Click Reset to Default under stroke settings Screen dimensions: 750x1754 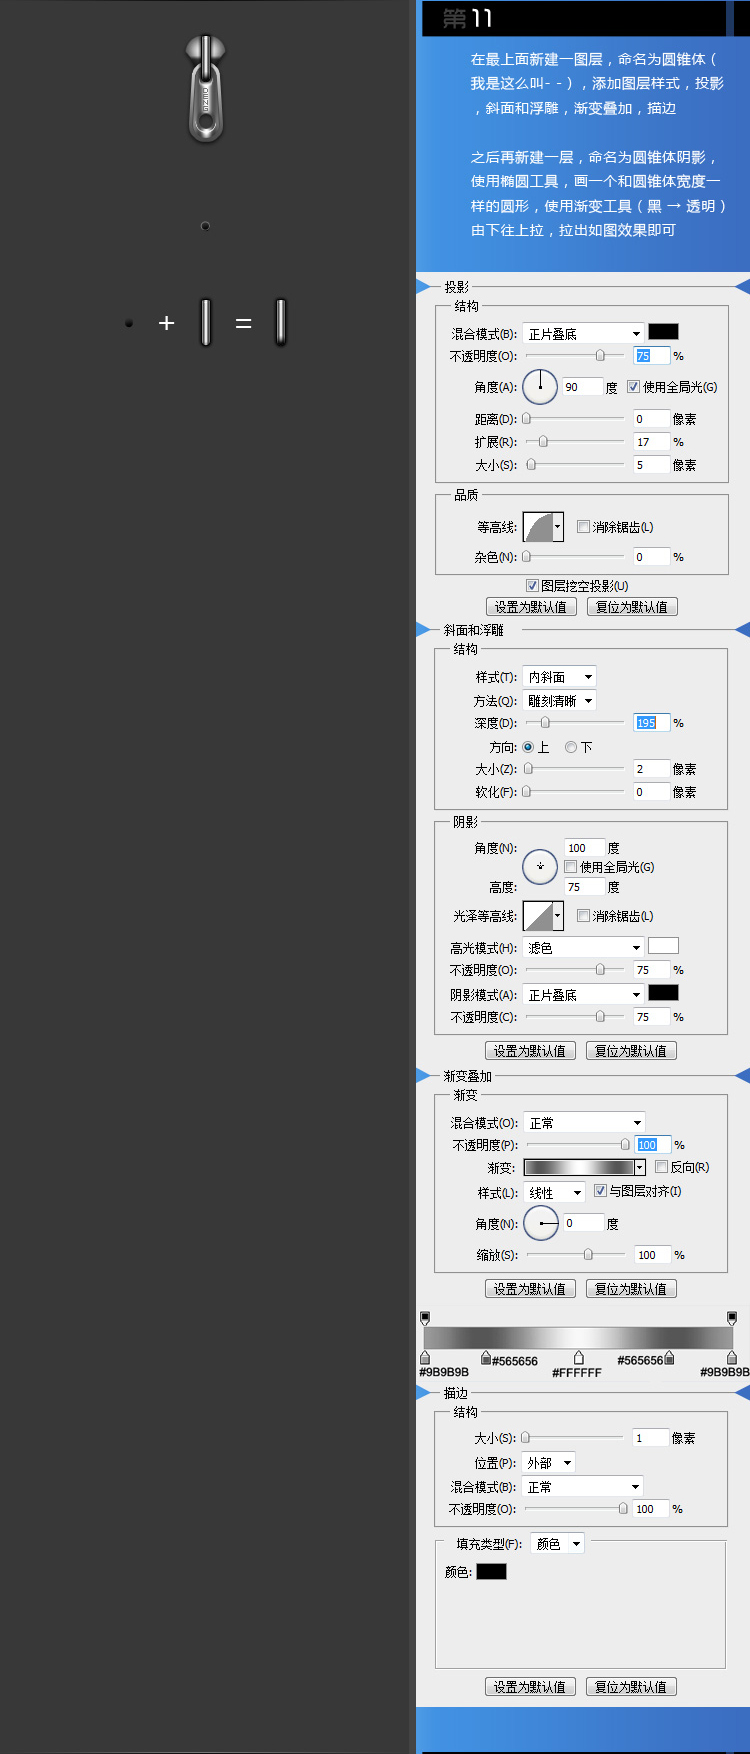tap(631, 1687)
